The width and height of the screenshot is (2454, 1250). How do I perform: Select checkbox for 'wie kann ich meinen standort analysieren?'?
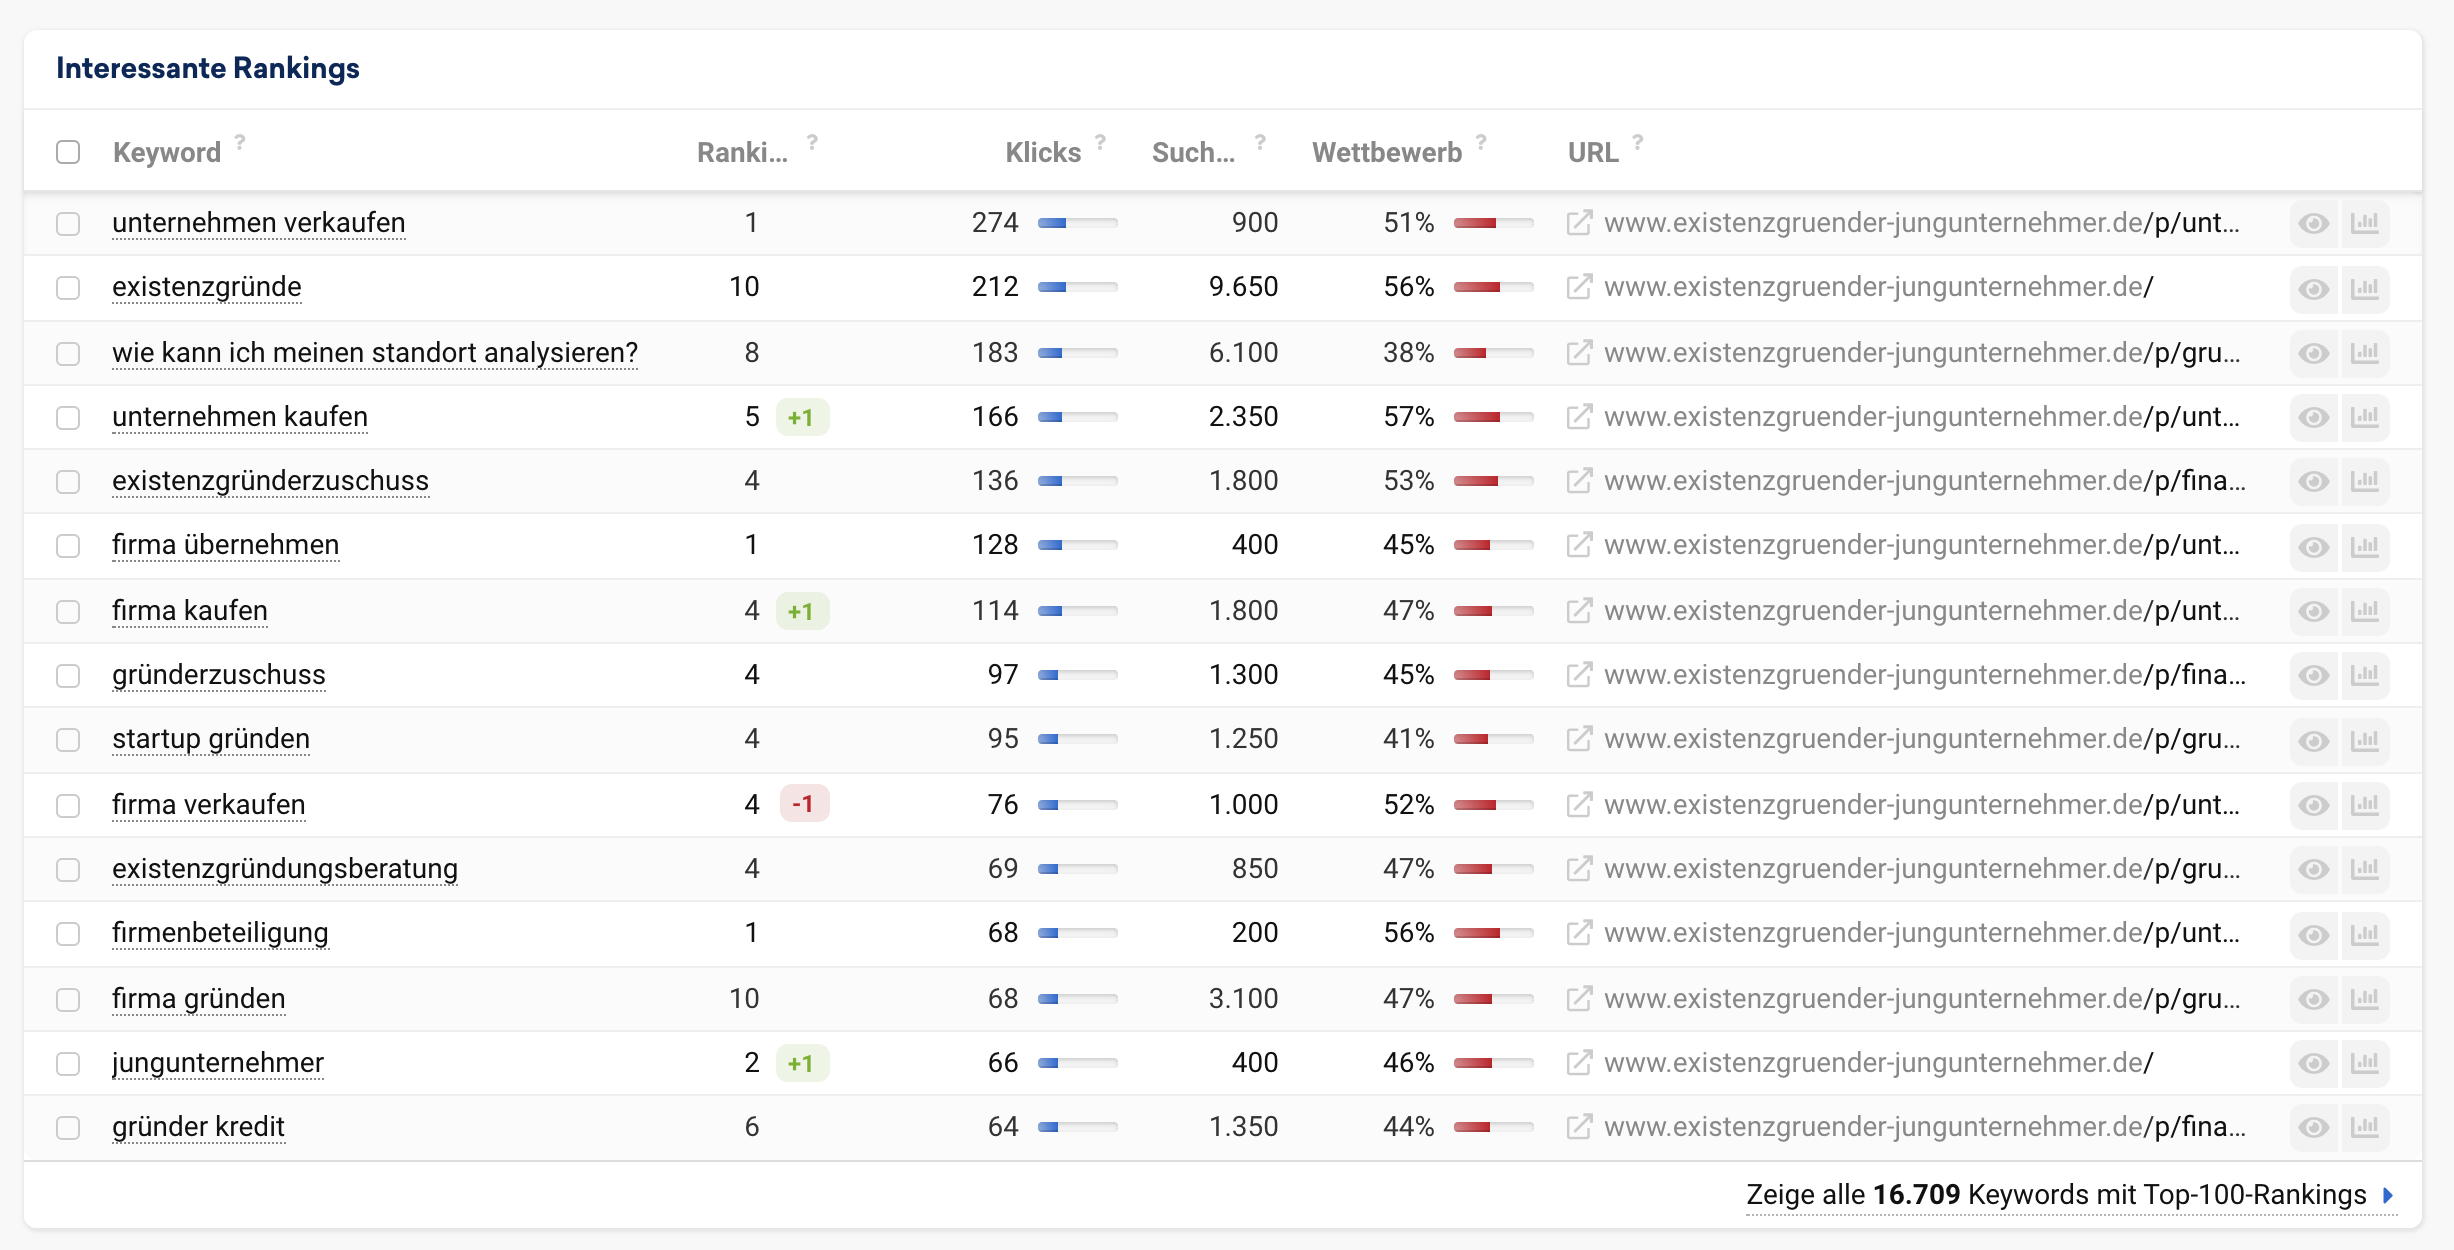point(68,353)
